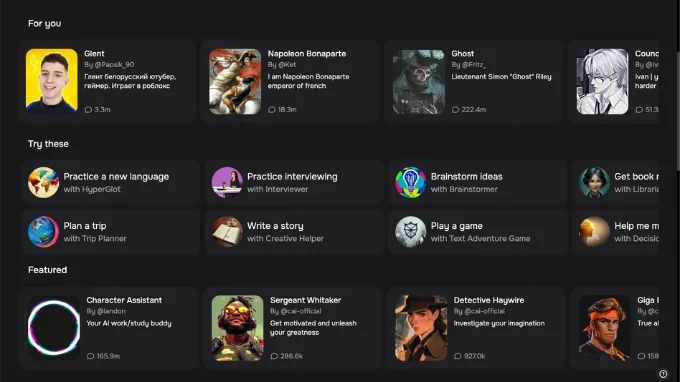This screenshot has height=382, width=680.
Task: Click Ghost title text
Action: 463,54
